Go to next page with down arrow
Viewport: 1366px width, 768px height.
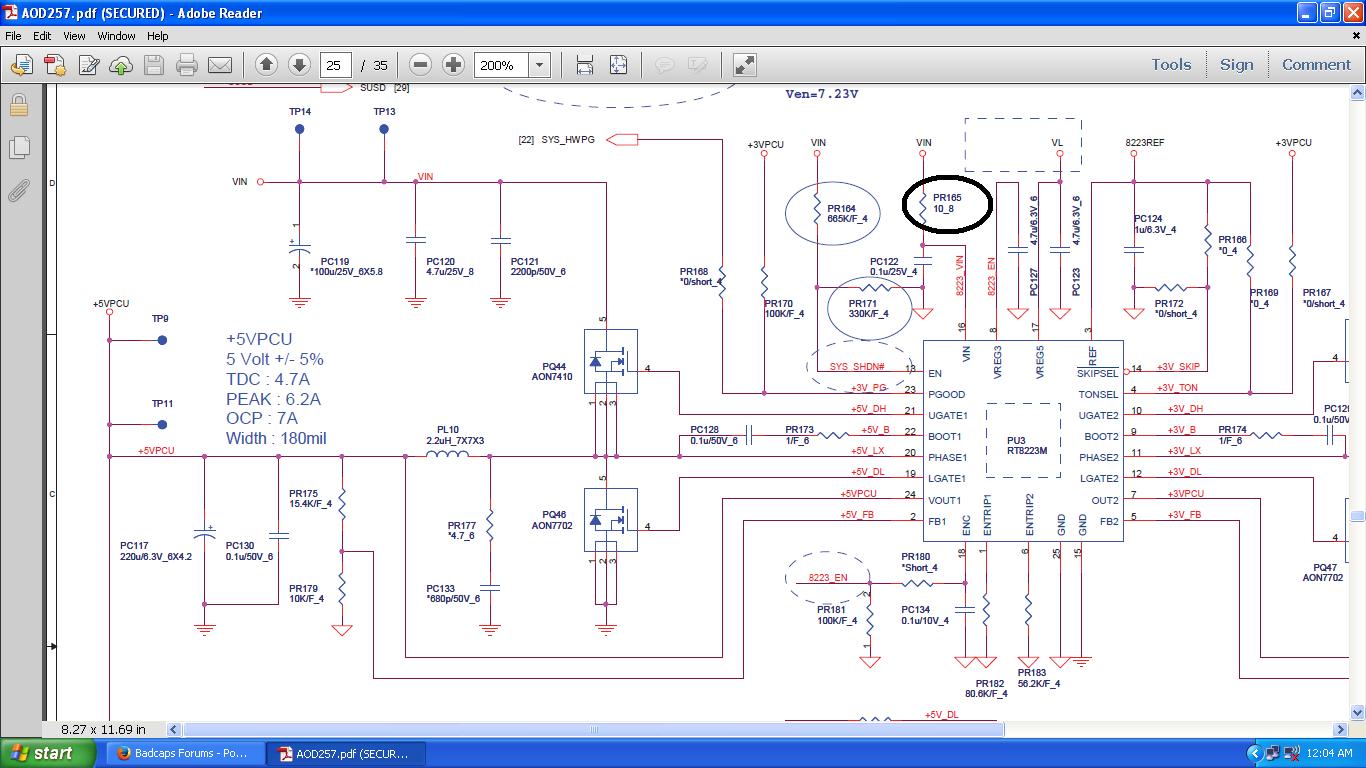point(299,65)
